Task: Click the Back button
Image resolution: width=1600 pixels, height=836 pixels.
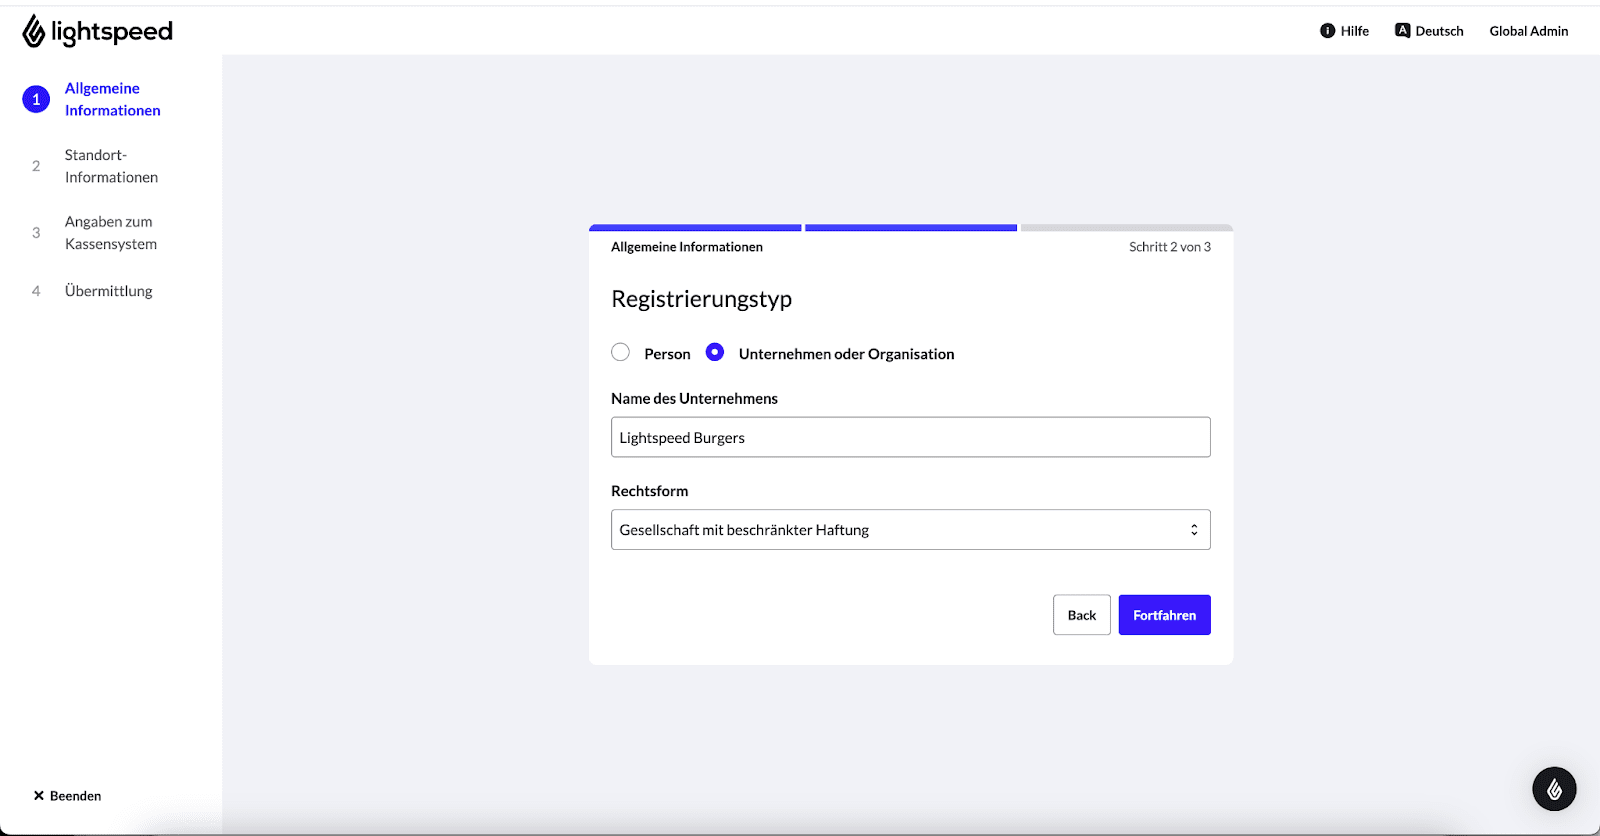Action: [x=1081, y=615]
